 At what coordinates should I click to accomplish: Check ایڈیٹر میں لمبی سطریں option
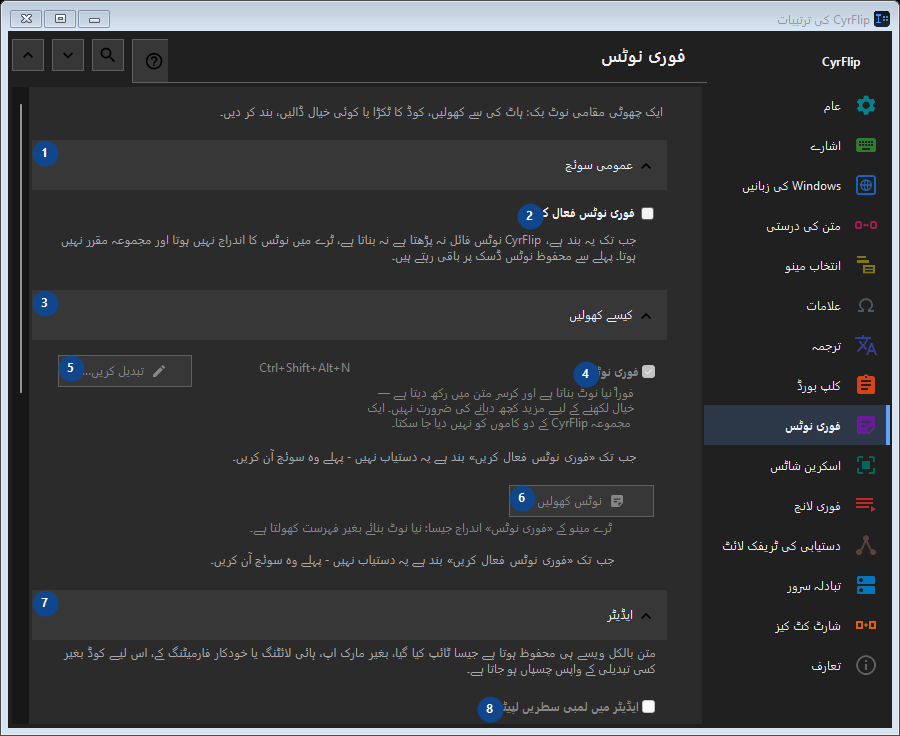point(649,707)
